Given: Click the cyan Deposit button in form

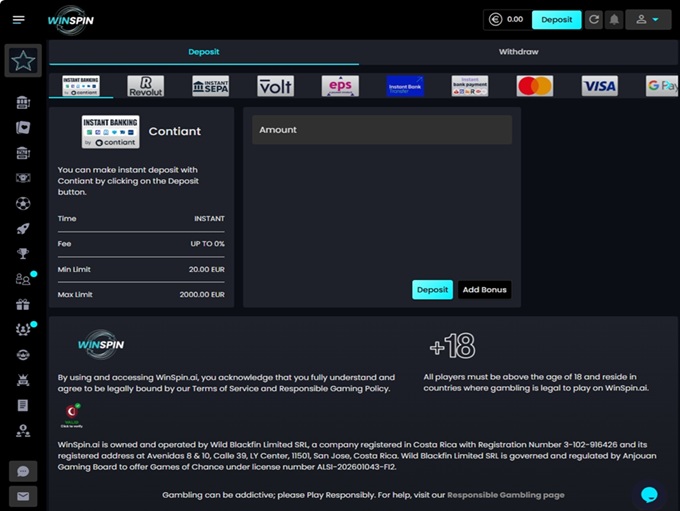Looking at the screenshot, I should click(432, 290).
